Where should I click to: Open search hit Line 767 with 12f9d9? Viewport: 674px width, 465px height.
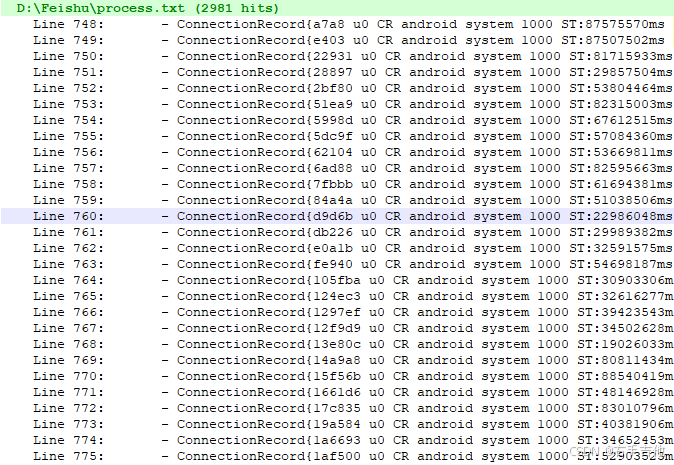[337, 328]
